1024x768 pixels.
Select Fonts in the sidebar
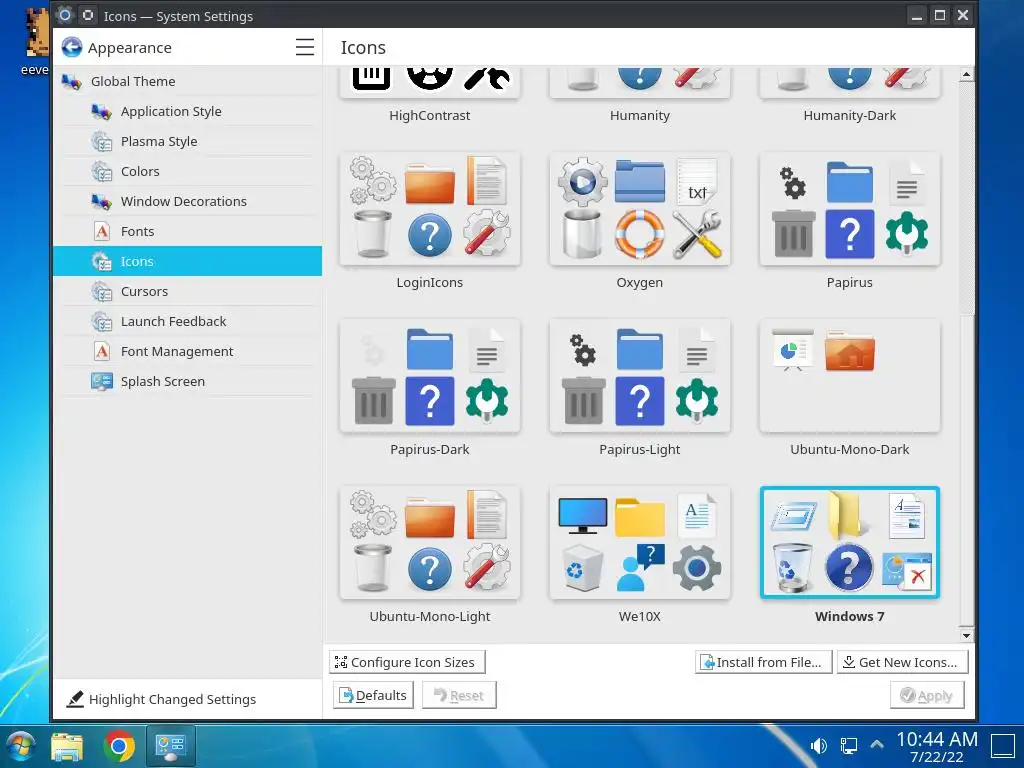(x=187, y=231)
